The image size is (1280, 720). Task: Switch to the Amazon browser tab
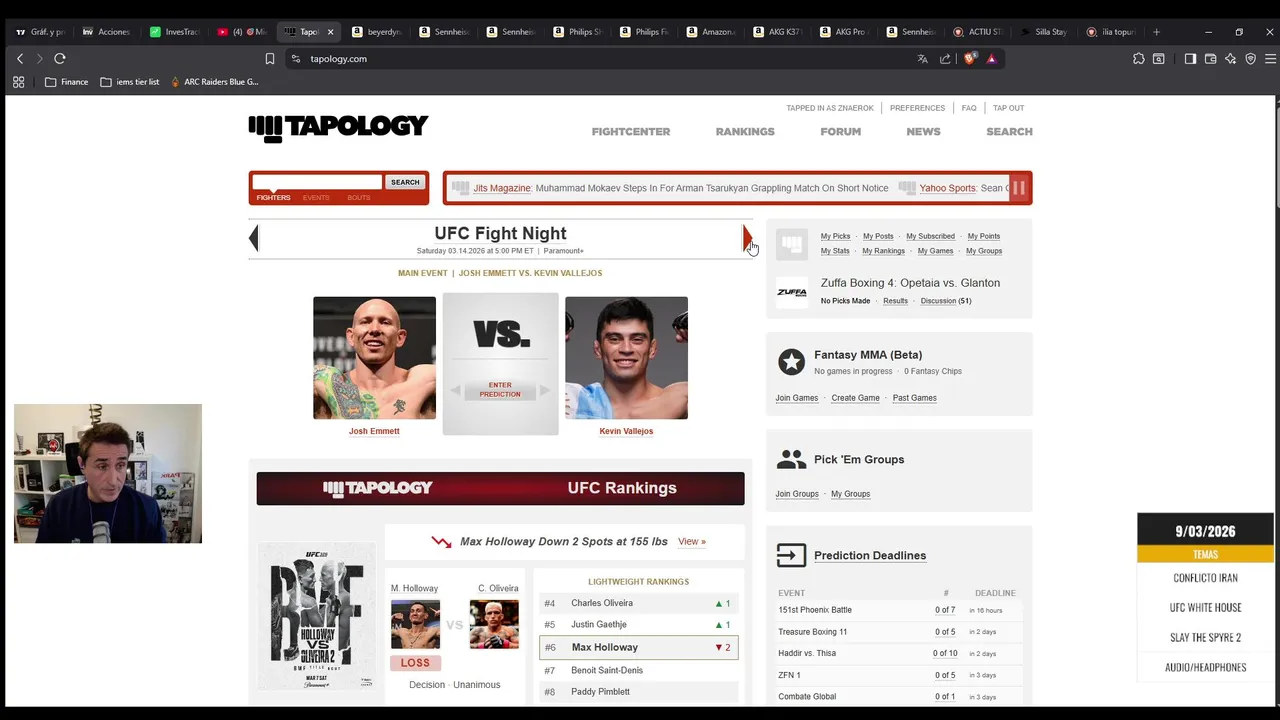pyautogui.click(x=711, y=32)
